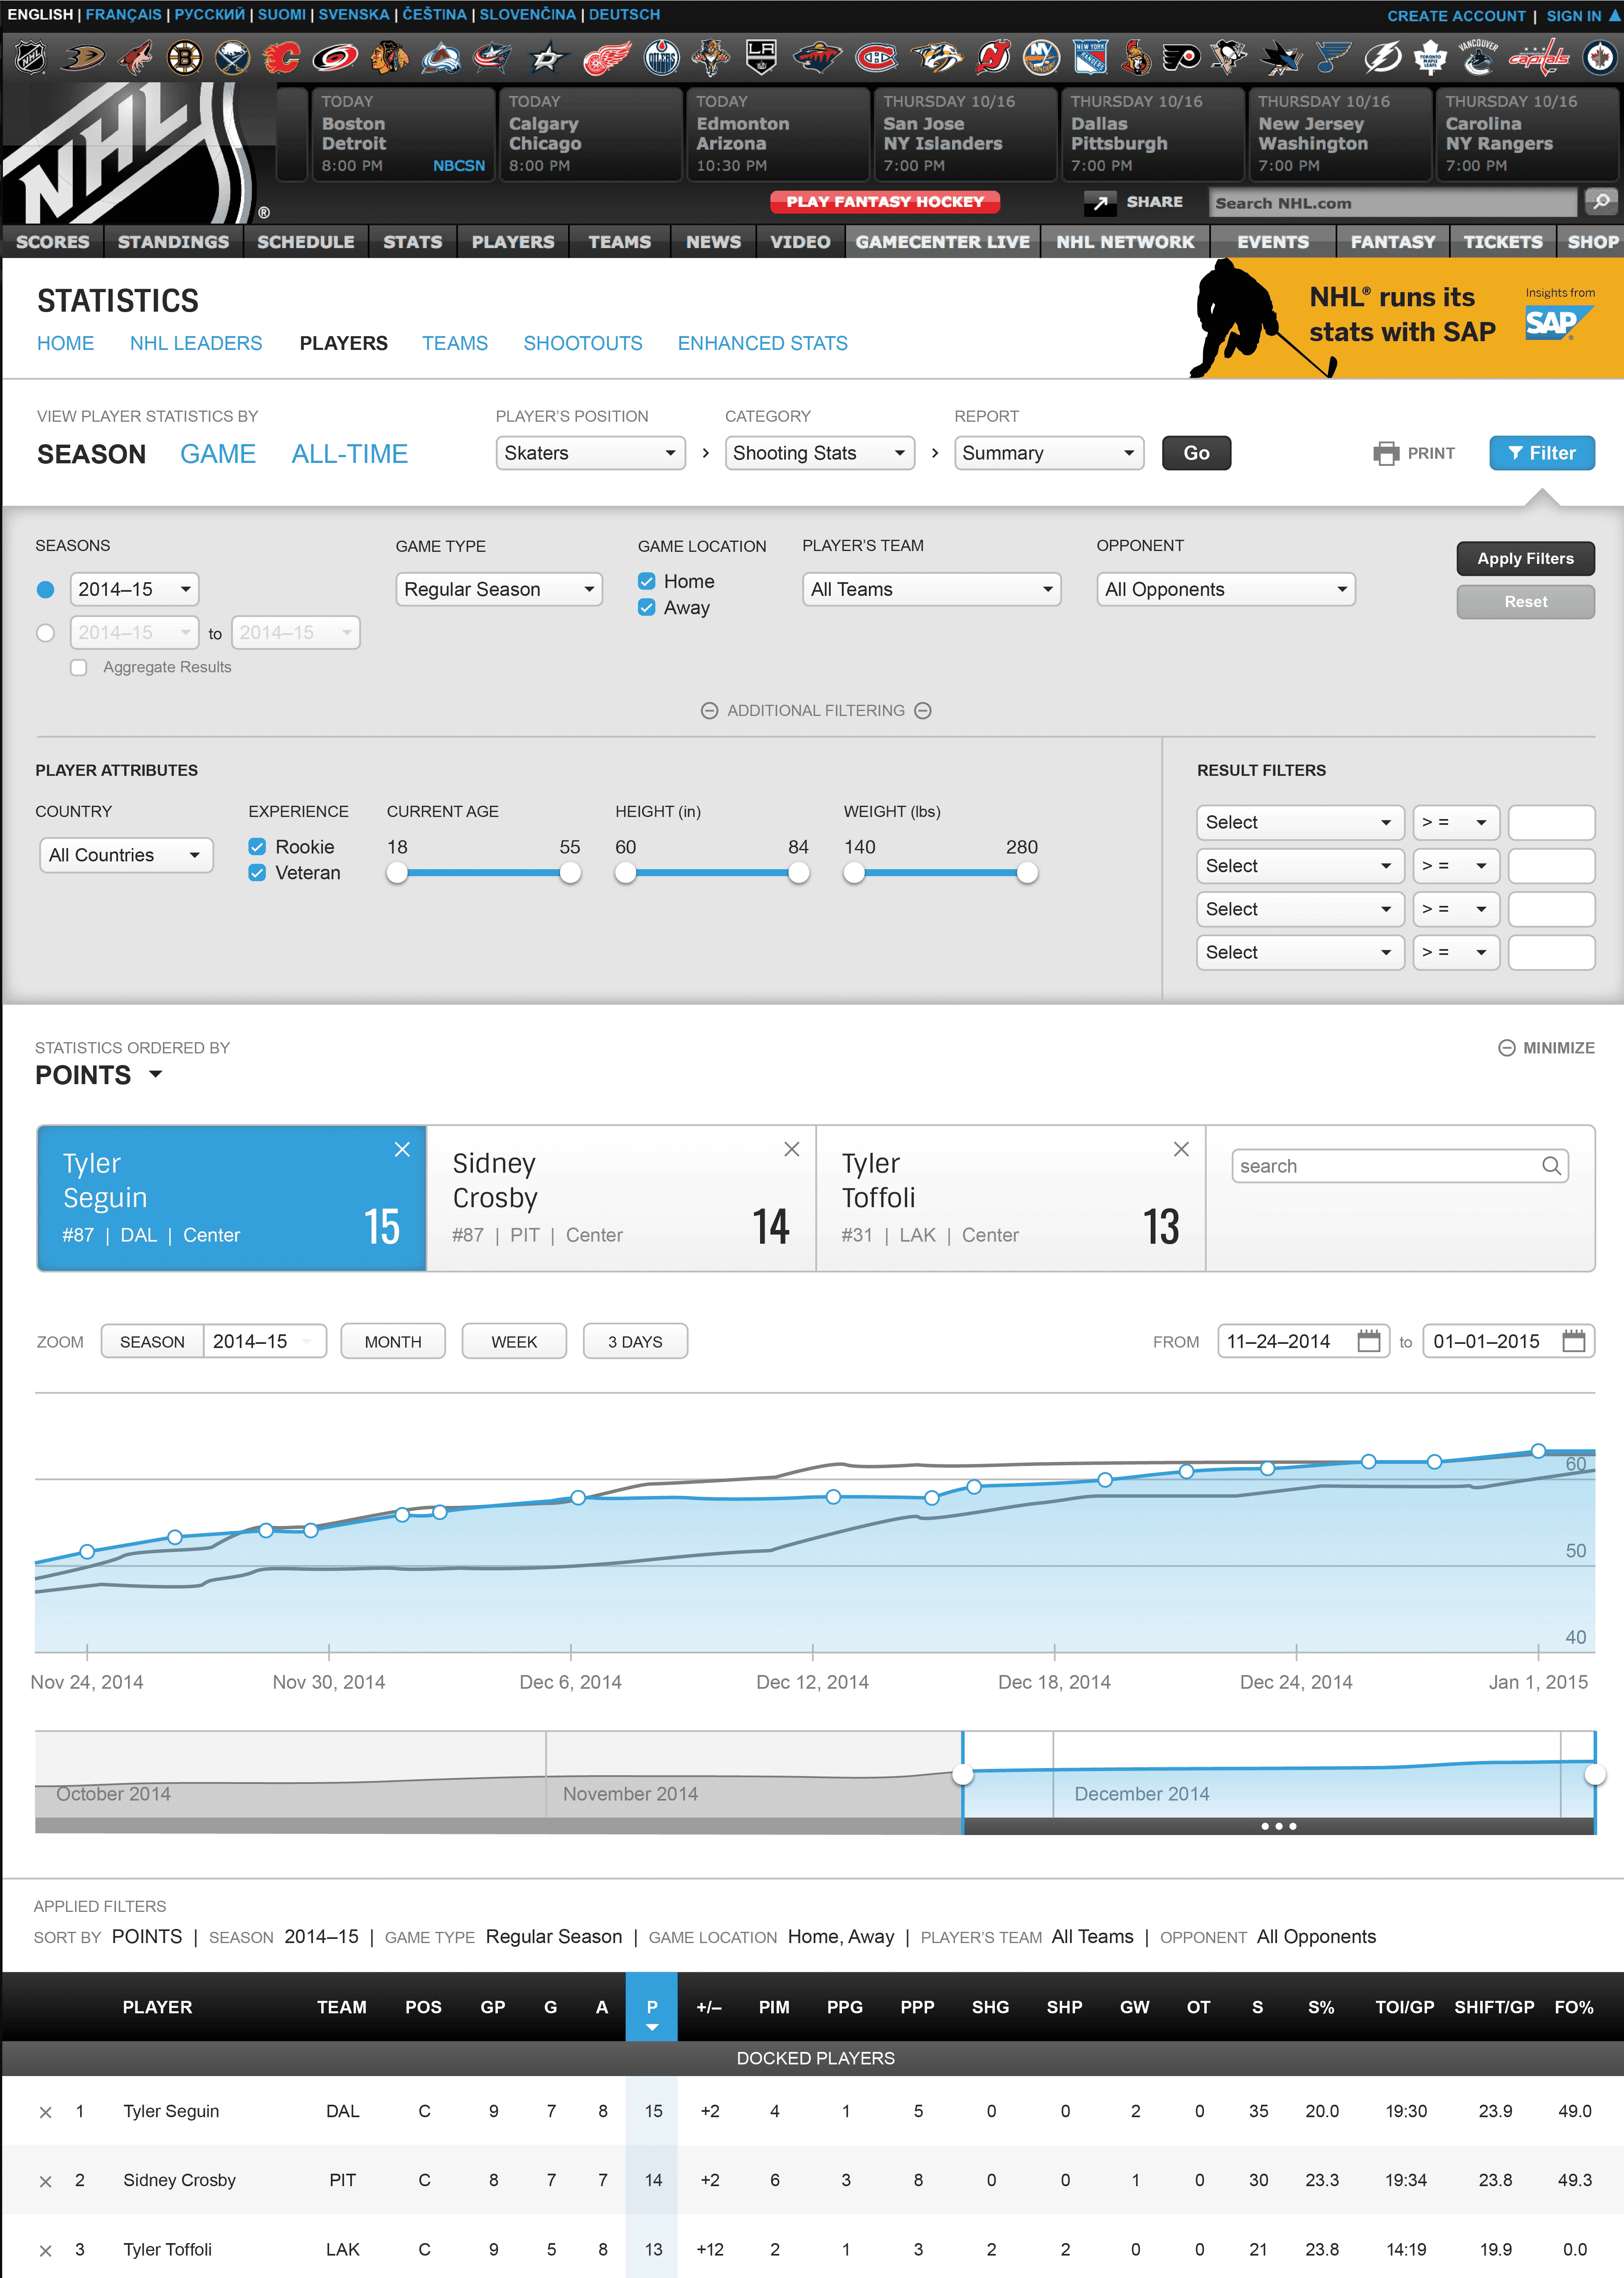Viewport: 1624px width, 2278px height.
Task: Zoom chart to MONTH
Action: [x=393, y=1341]
